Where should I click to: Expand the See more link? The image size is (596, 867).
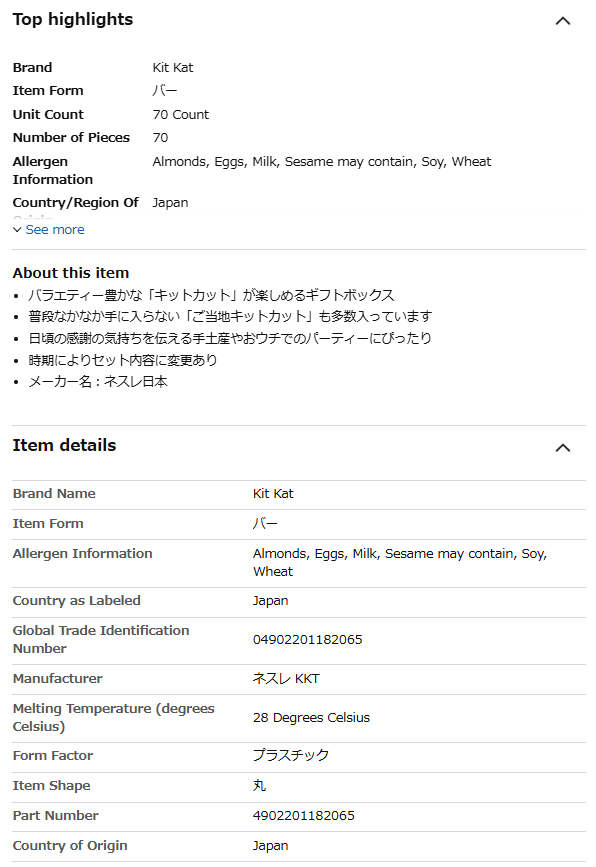tap(55, 229)
